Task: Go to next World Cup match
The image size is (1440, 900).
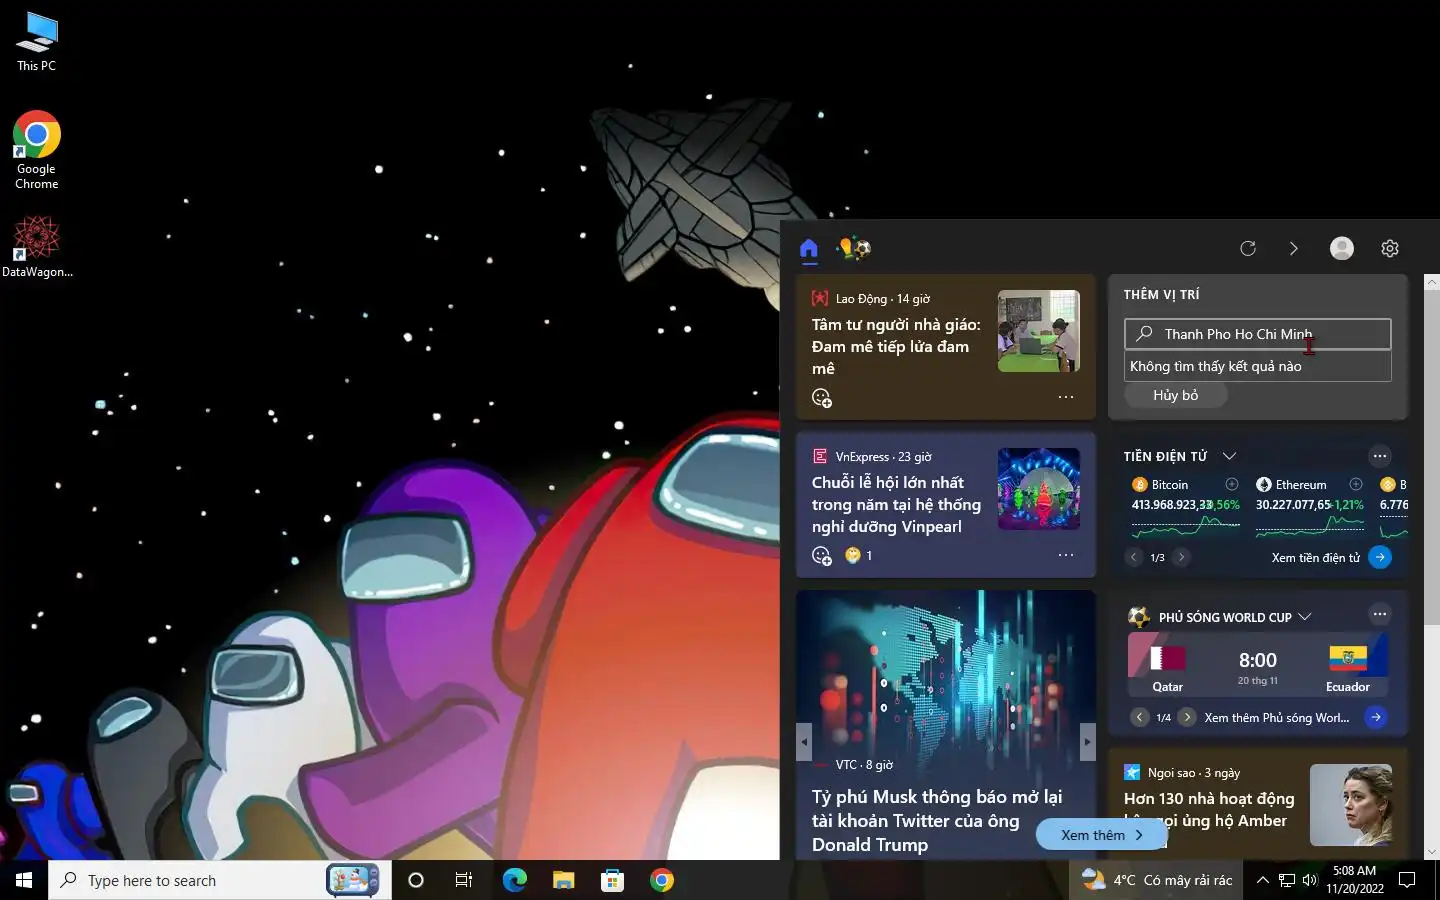Action: point(1187,717)
